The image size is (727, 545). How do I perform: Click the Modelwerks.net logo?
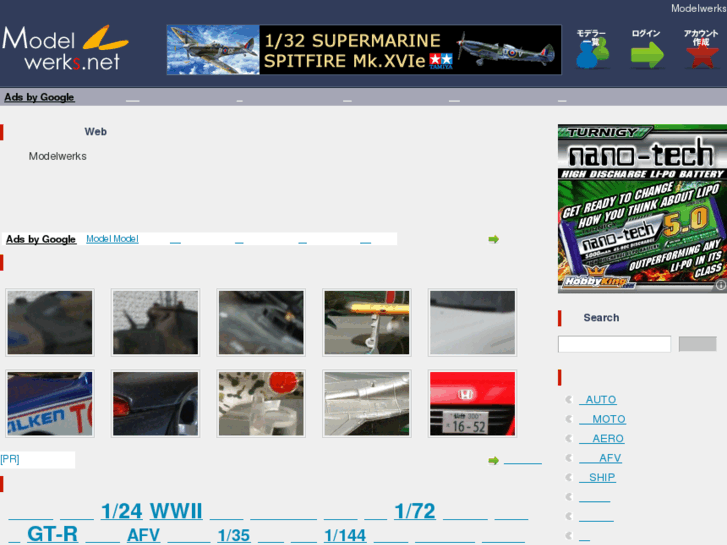point(65,48)
